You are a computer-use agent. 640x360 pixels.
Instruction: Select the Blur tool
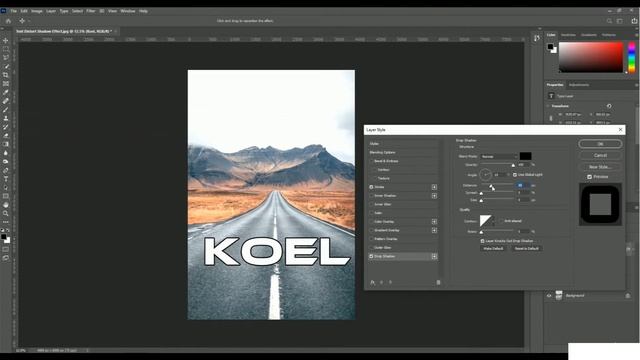pos(6,153)
